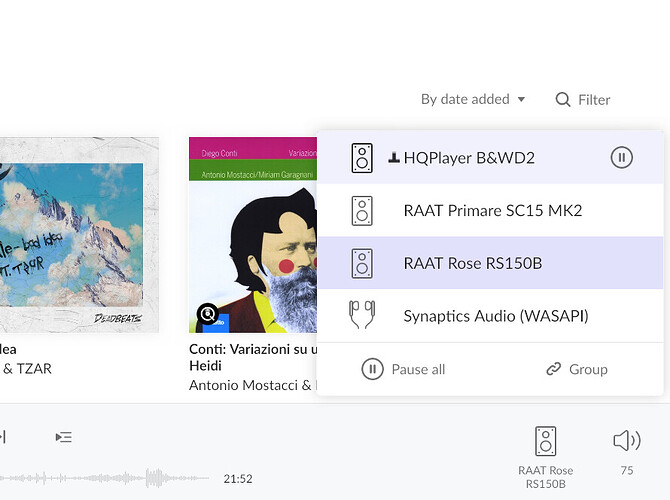Select Synaptics Audio (WASAPI) output

491,316
